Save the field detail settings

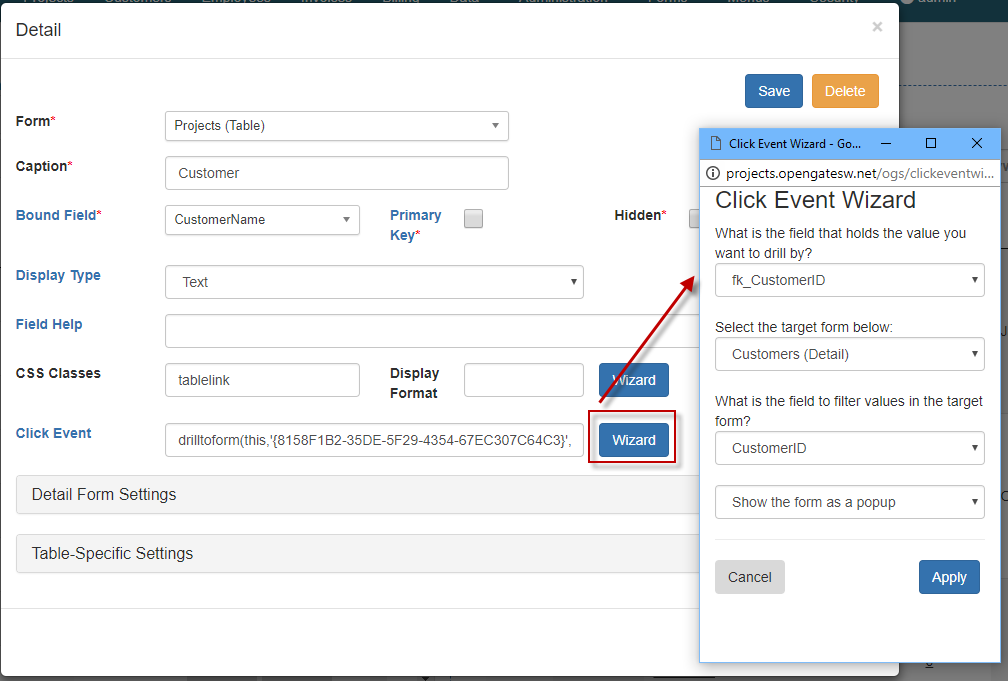click(773, 90)
